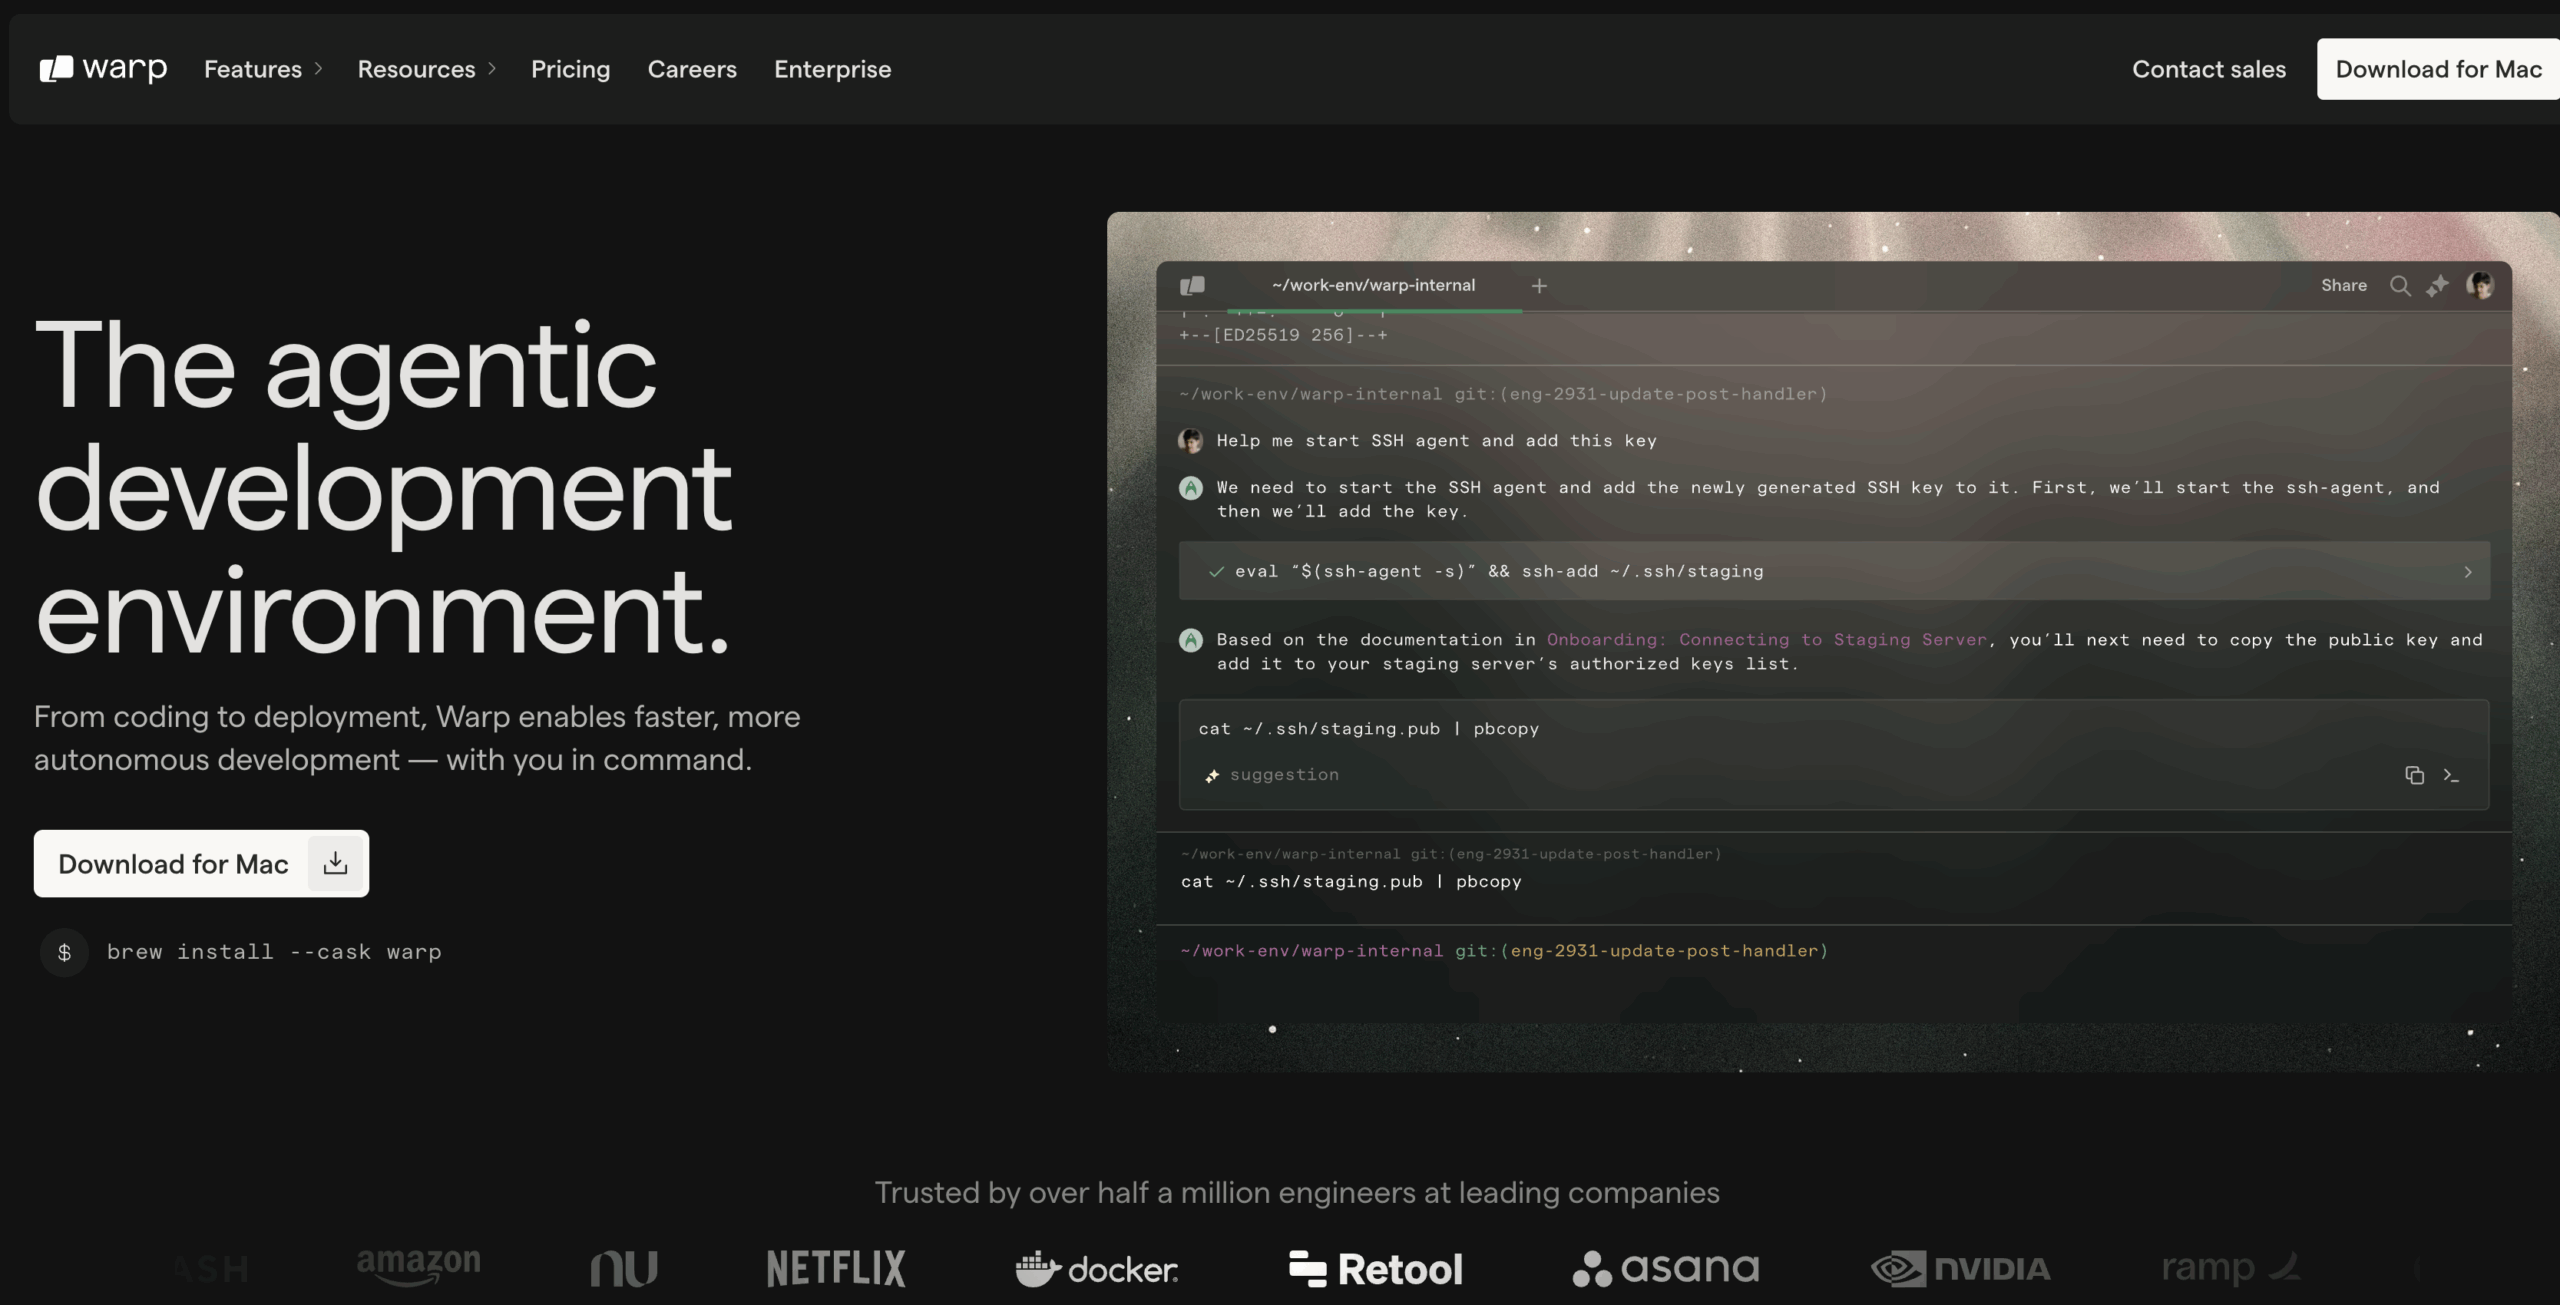Click checkmark on eval ssh-agent command
The width and height of the screenshot is (2560, 1305).
pos(1216,572)
